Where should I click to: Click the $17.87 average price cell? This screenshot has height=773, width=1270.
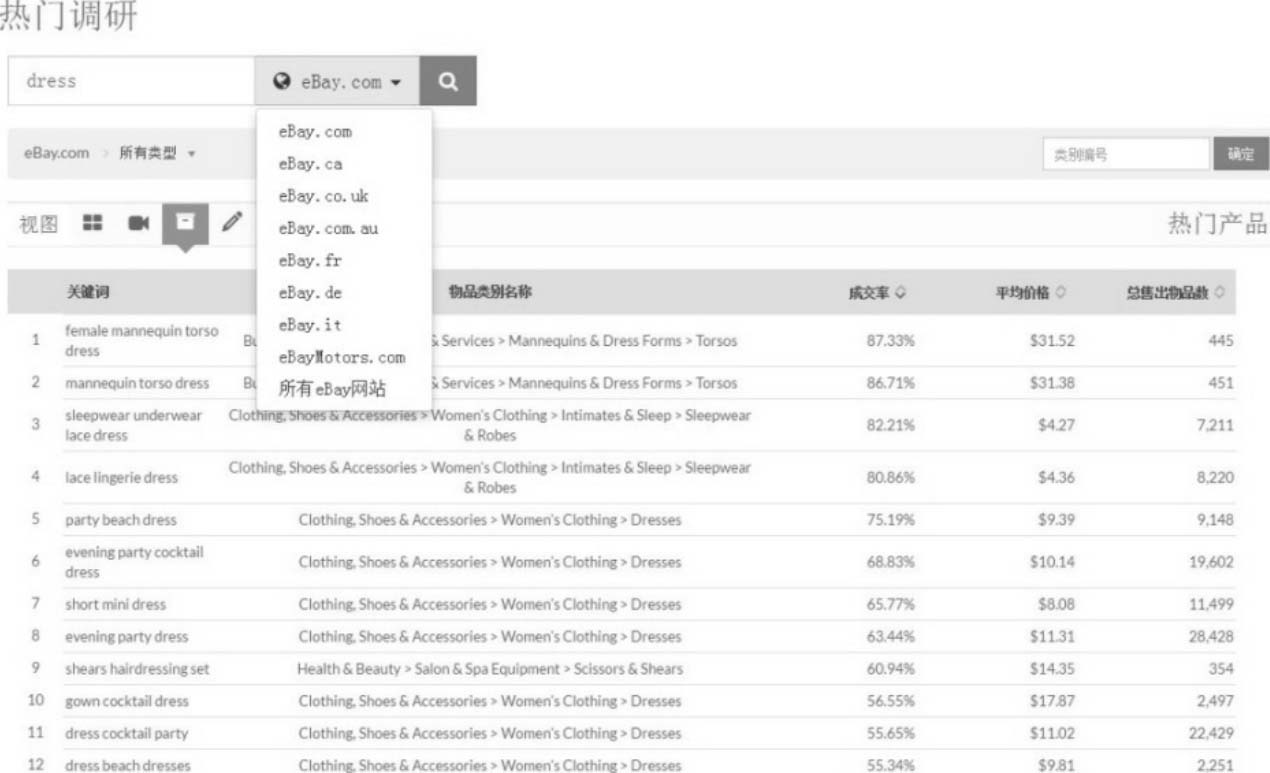[1052, 701]
